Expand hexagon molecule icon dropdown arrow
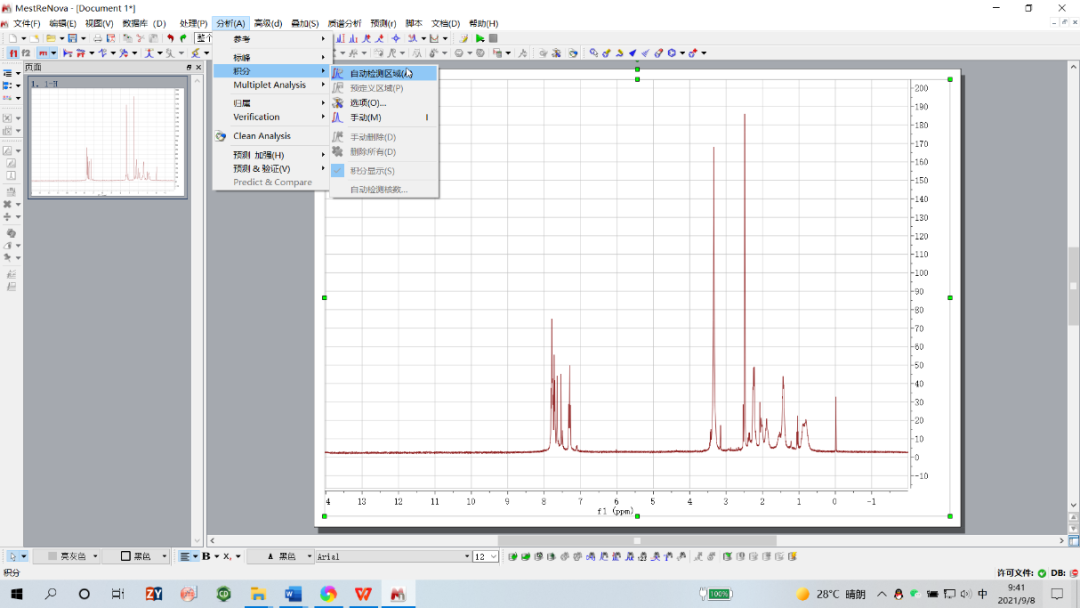1080x608 pixels. pyautogui.click(x=682, y=53)
